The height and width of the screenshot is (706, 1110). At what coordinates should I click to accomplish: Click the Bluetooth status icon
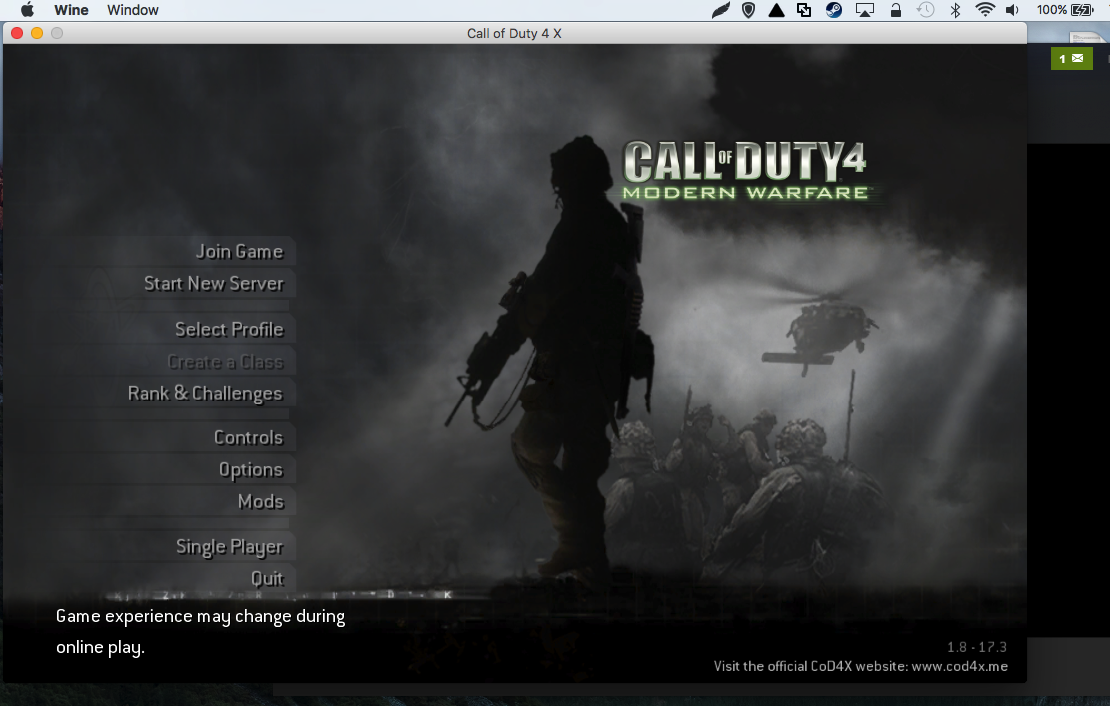[955, 10]
